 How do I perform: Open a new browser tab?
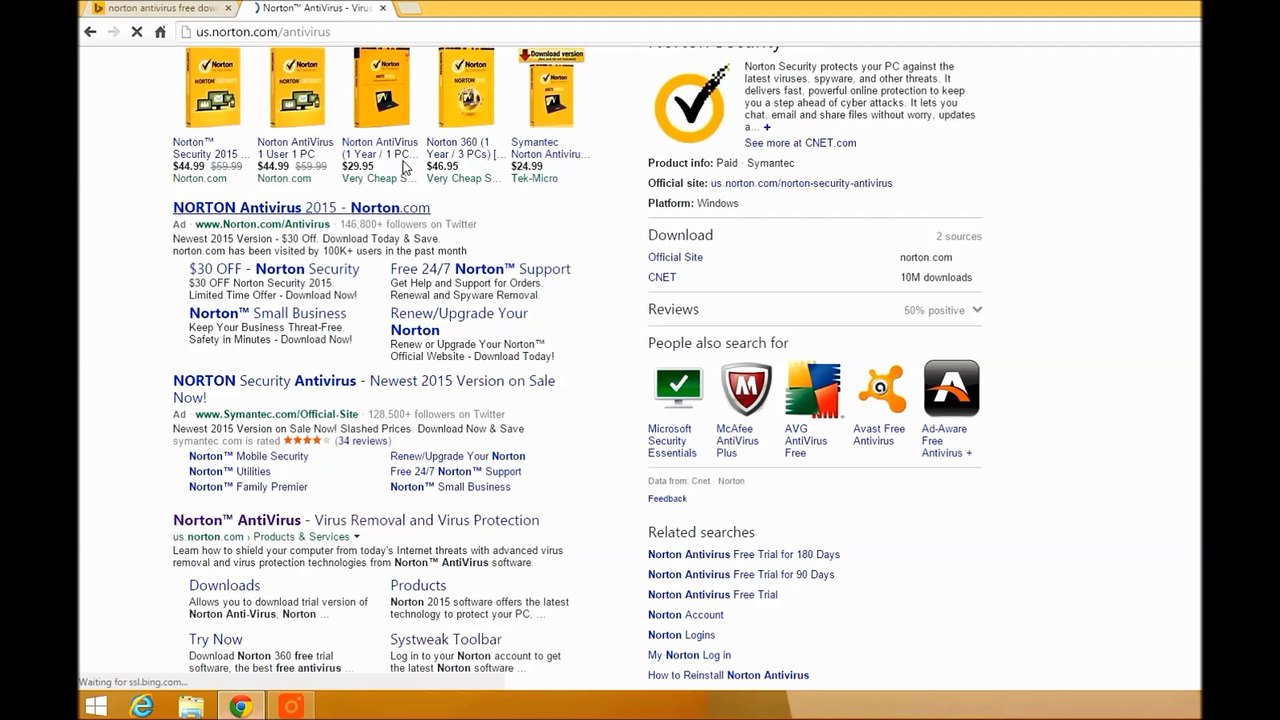pos(410,9)
